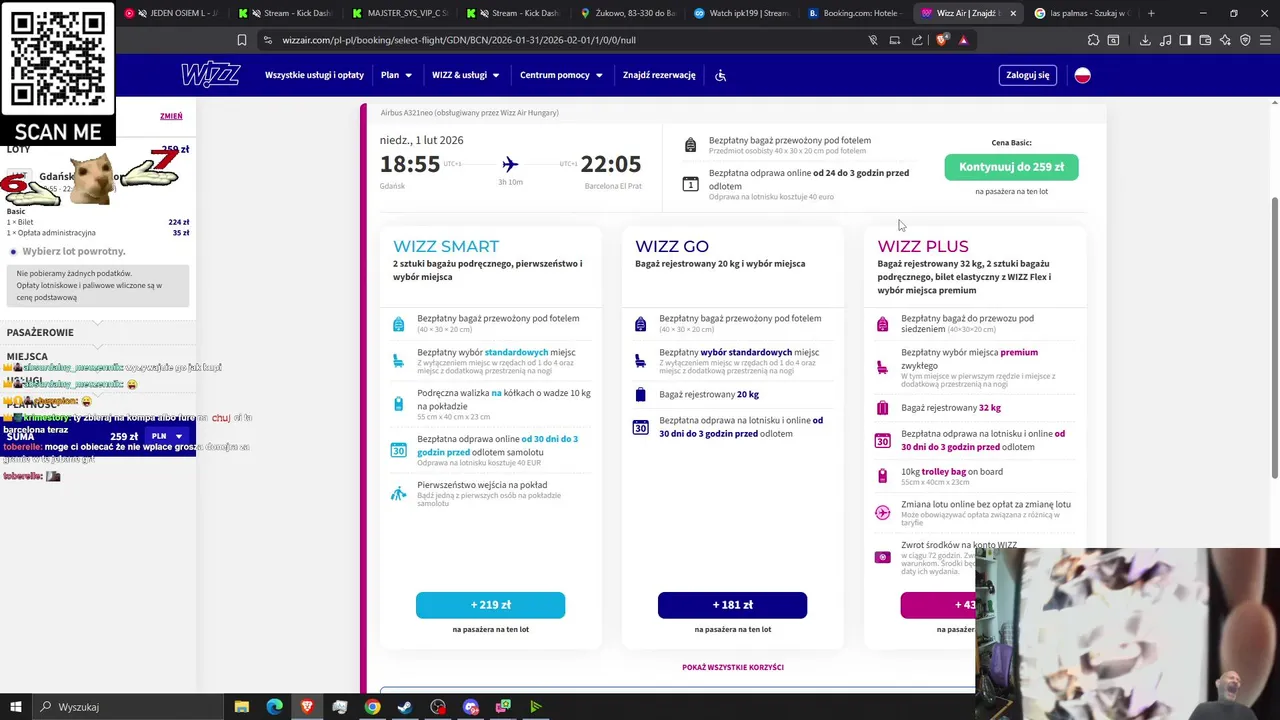Switch to the las palmas Google tab
The image size is (1280, 720).
[x=1081, y=13]
